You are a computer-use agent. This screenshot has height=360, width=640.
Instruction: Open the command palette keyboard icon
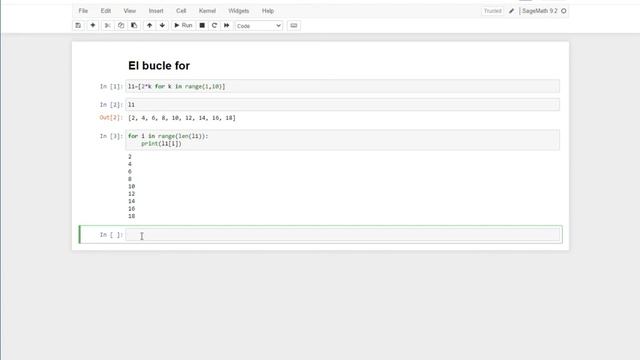[x=293, y=25]
